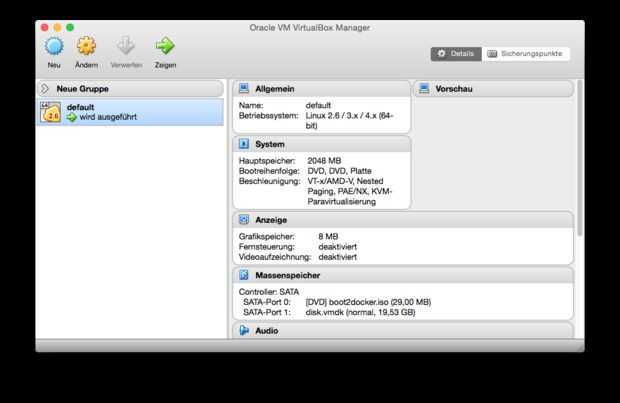Screen dimensions: 620x403
Task: Click the 'wird ausgeführt' status text
Action: click(108, 117)
